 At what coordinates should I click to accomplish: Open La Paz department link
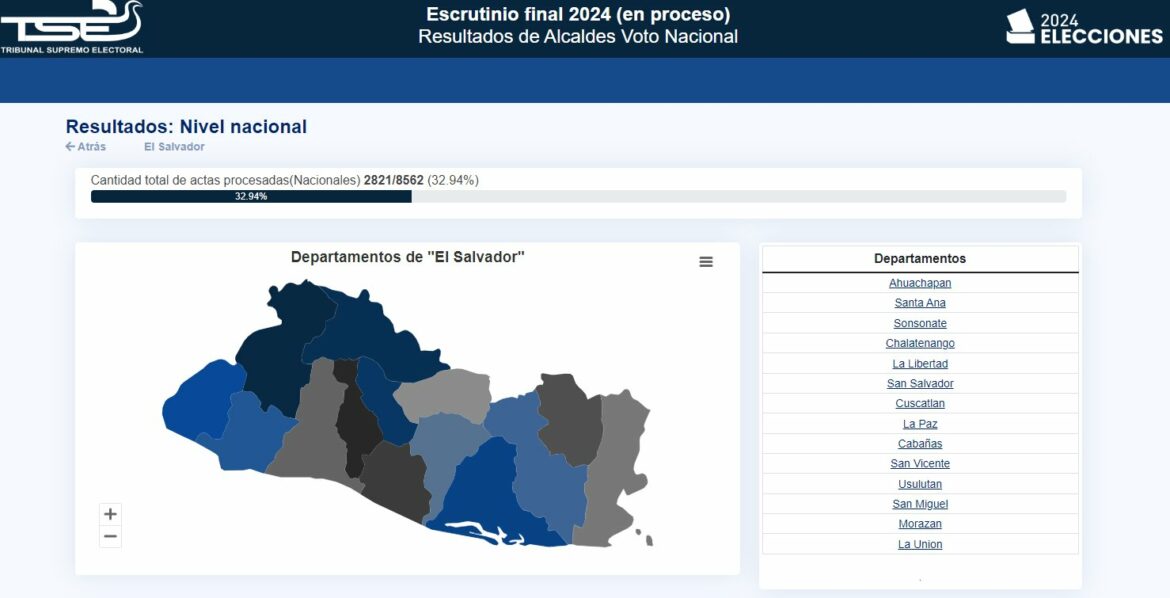[x=920, y=424]
